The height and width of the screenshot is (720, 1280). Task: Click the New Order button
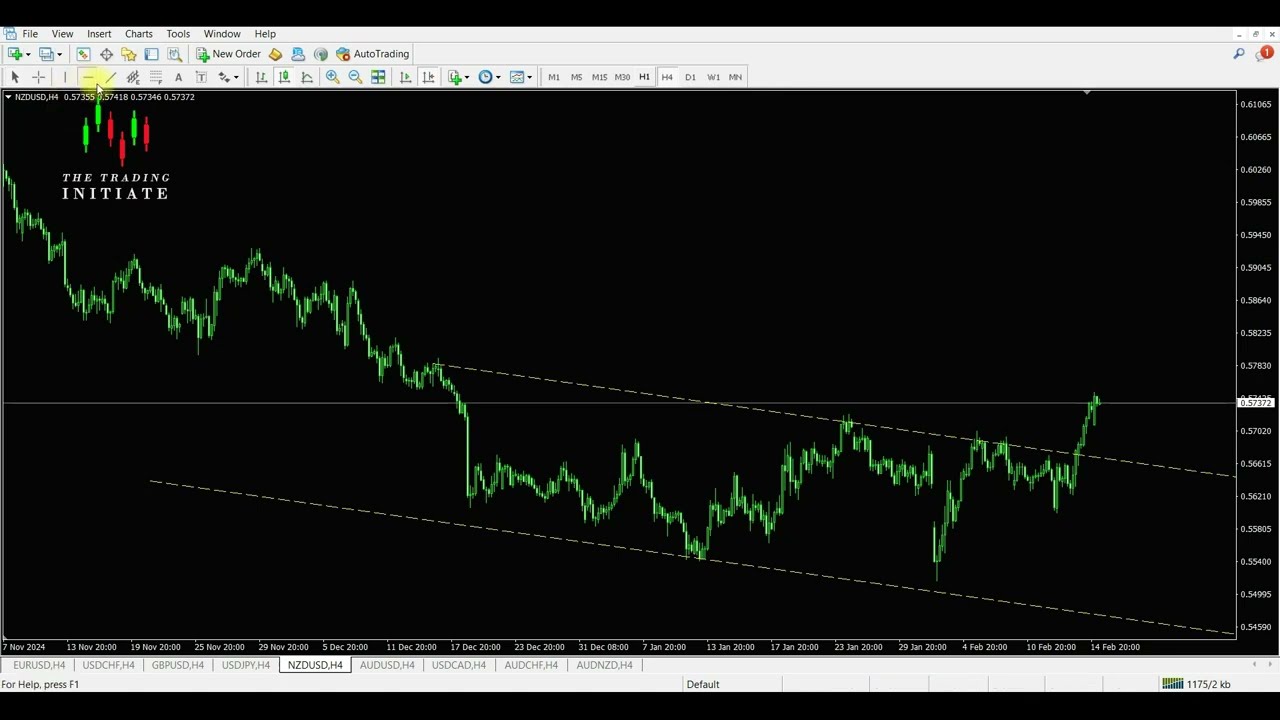tap(228, 54)
